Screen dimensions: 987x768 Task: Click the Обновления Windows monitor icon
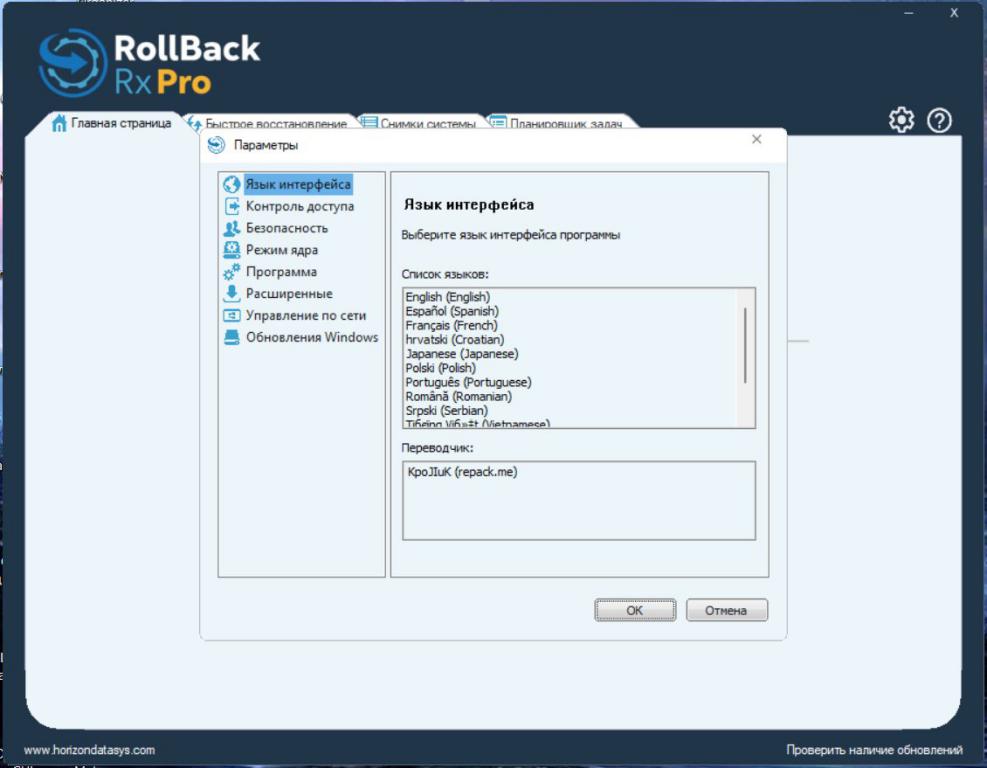coord(232,338)
